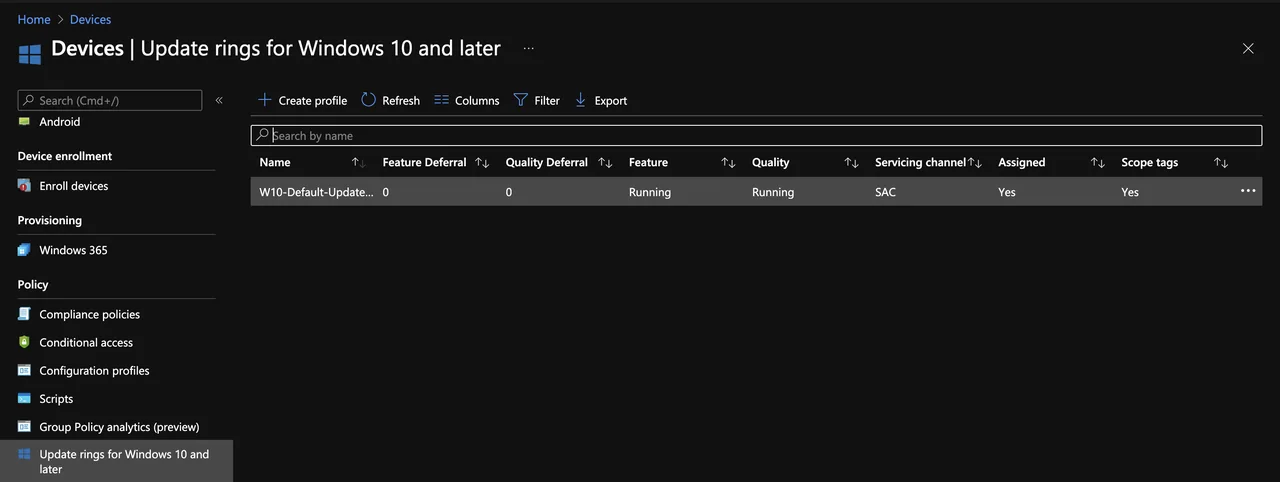Click the Create profile button label
This screenshot has height=482, width=1280.
pos(313,100)
